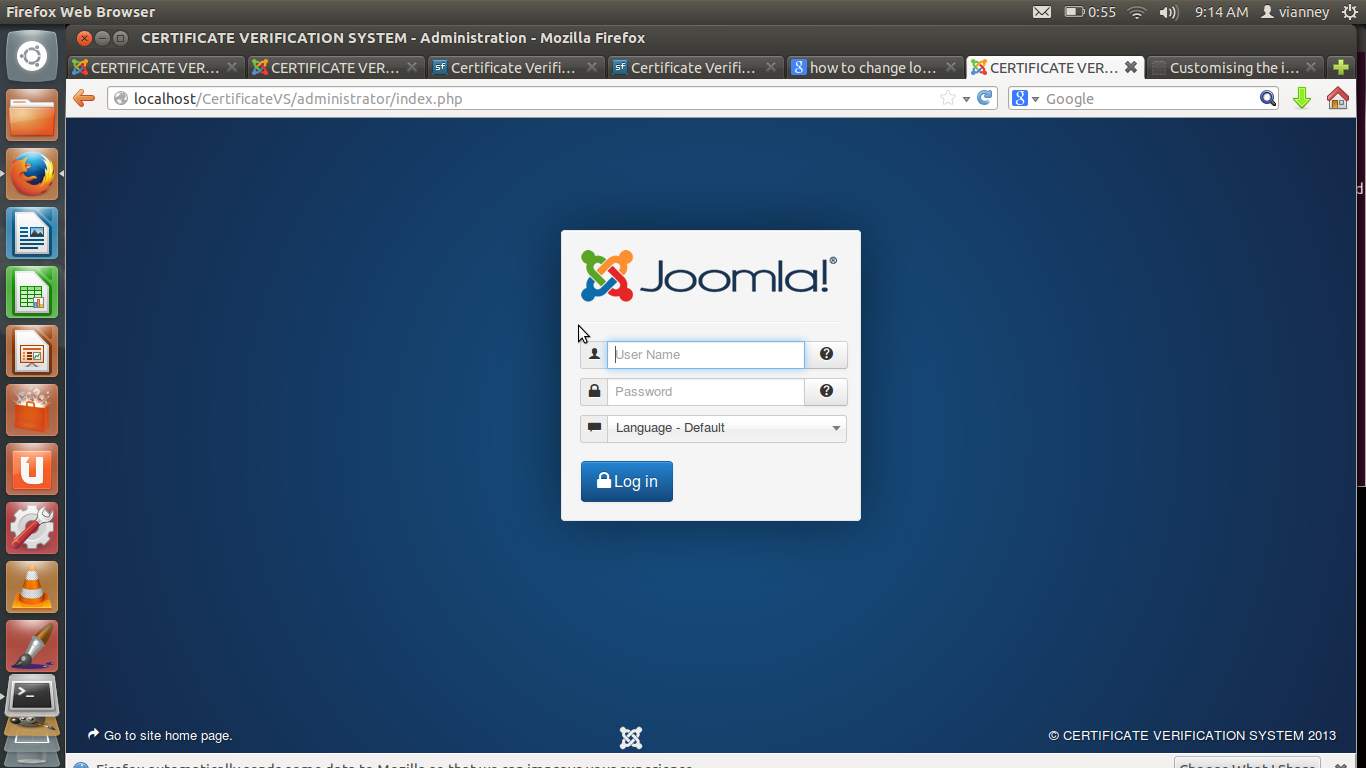Reload page with the refresh icon

point(985,98)
